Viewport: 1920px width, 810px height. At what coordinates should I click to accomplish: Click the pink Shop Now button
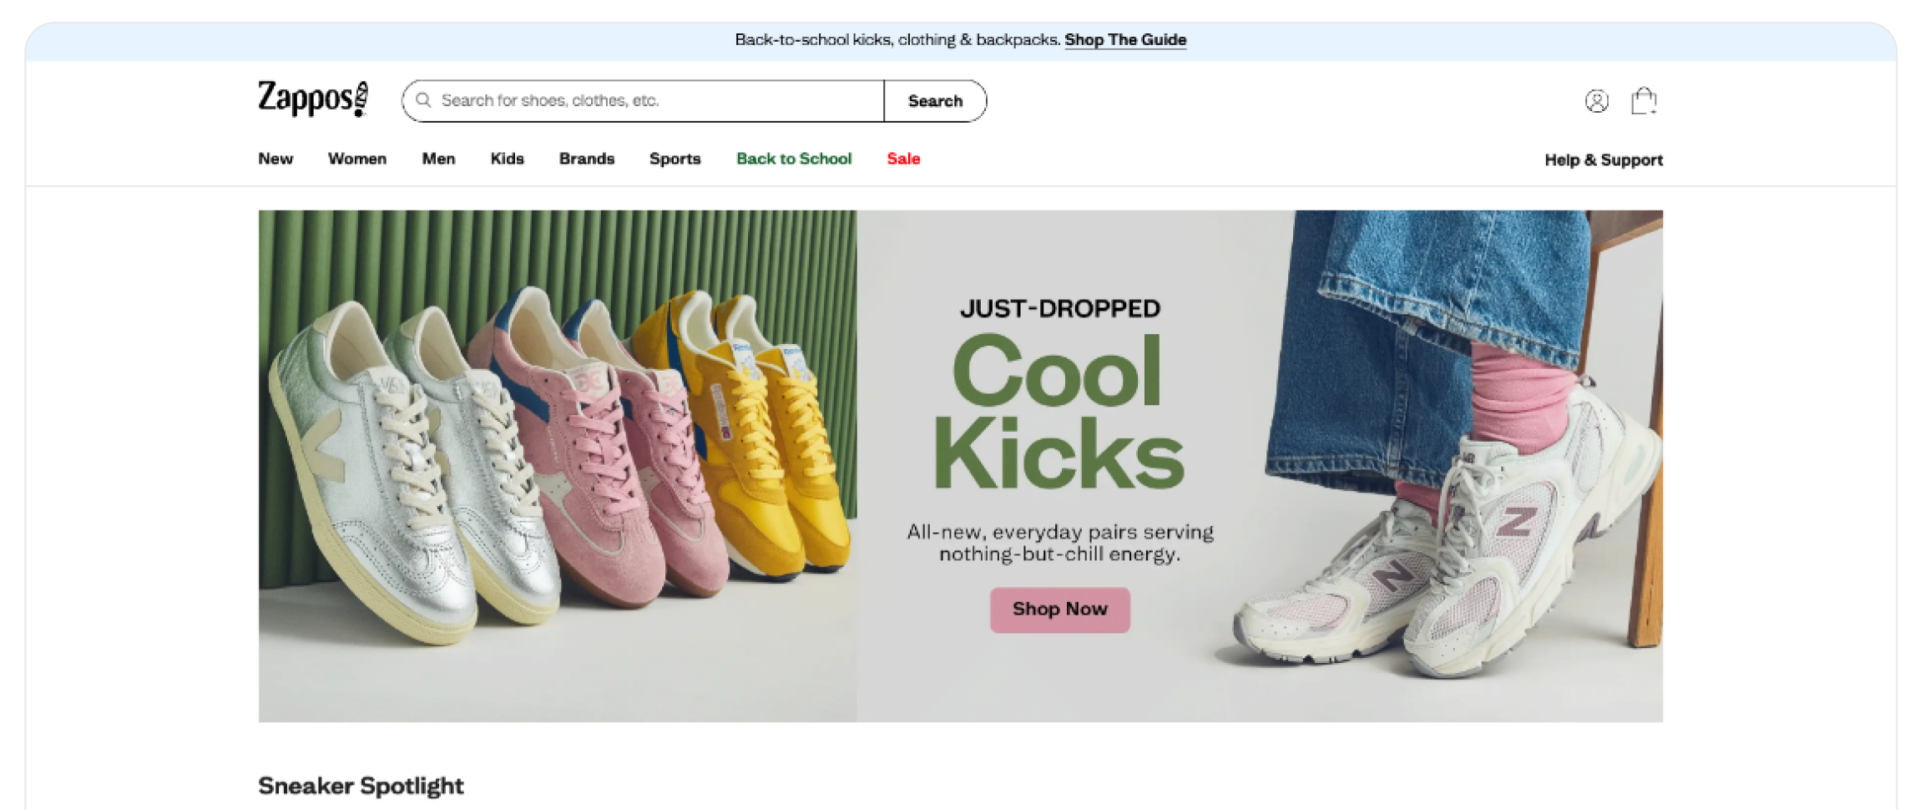[x=1060, y=609]
